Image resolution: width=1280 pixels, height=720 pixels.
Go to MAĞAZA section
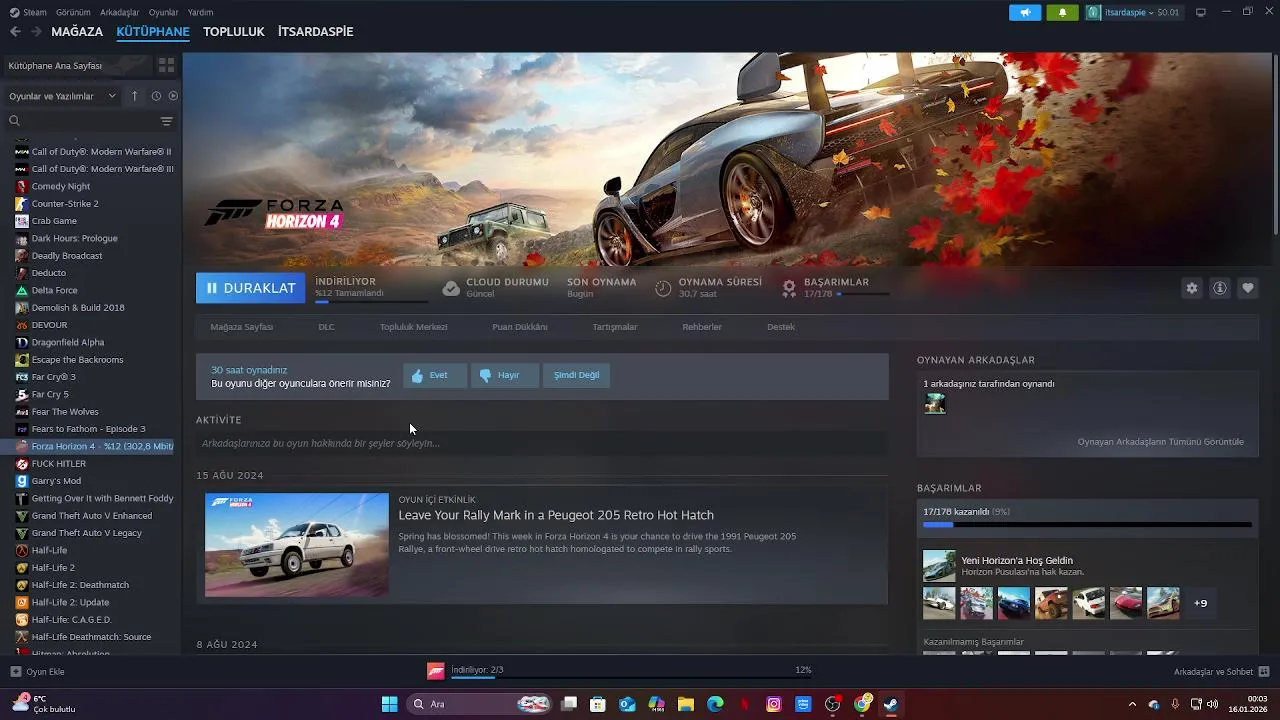coord(77,31)
